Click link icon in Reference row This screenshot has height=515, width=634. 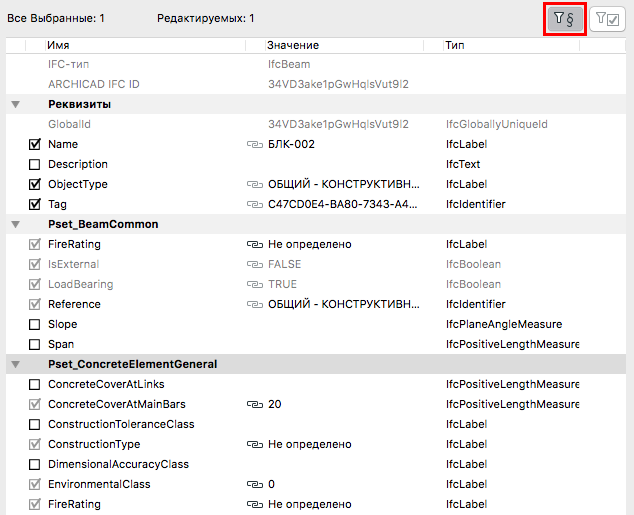tap(255, 304)
